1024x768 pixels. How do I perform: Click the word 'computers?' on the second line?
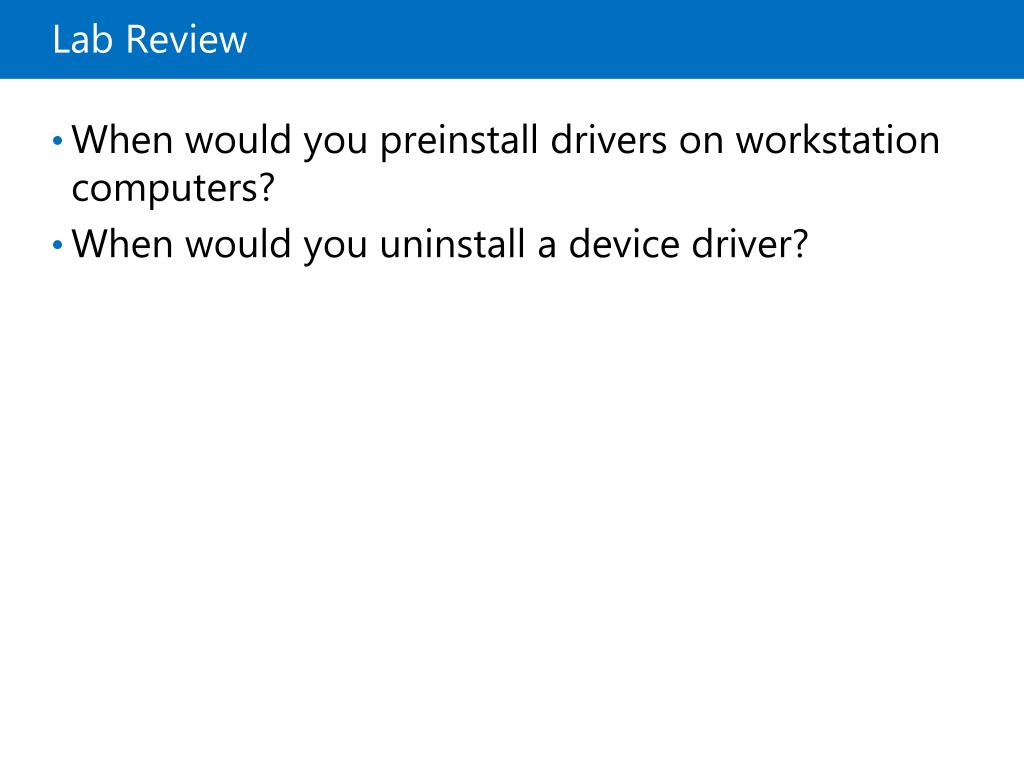tap(173, 189)
